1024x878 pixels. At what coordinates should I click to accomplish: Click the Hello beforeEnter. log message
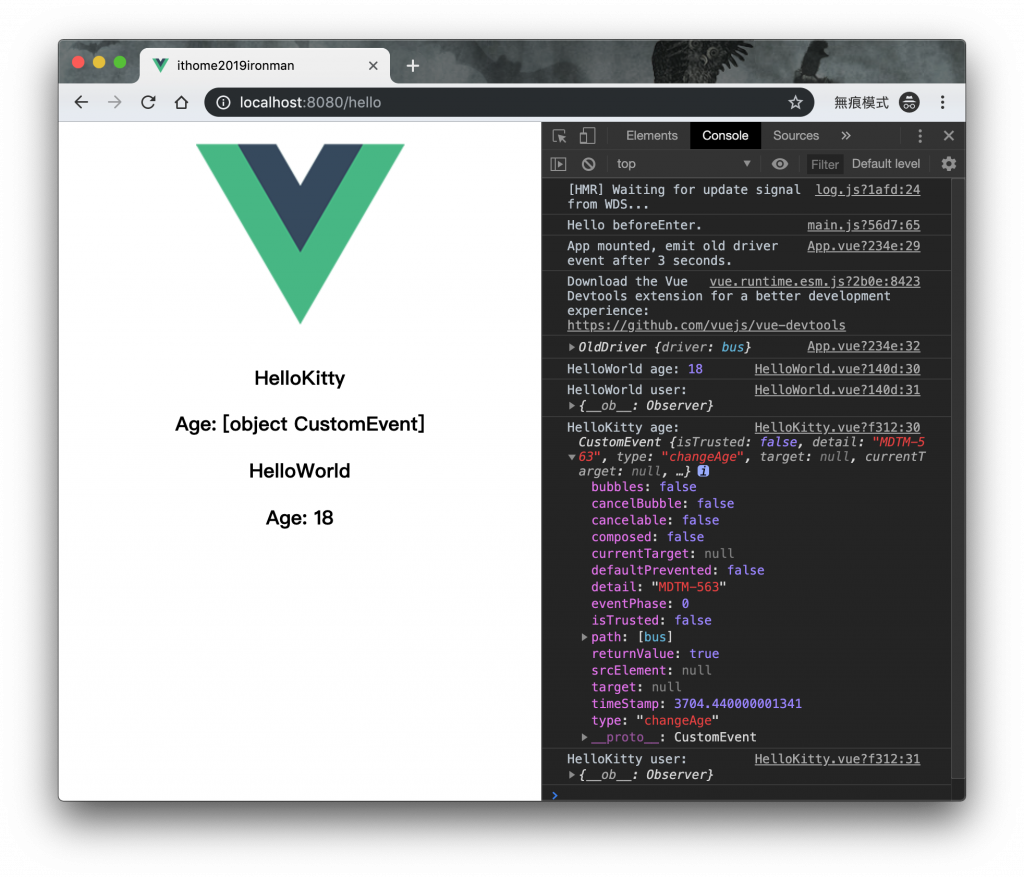[x=634, y=225]
